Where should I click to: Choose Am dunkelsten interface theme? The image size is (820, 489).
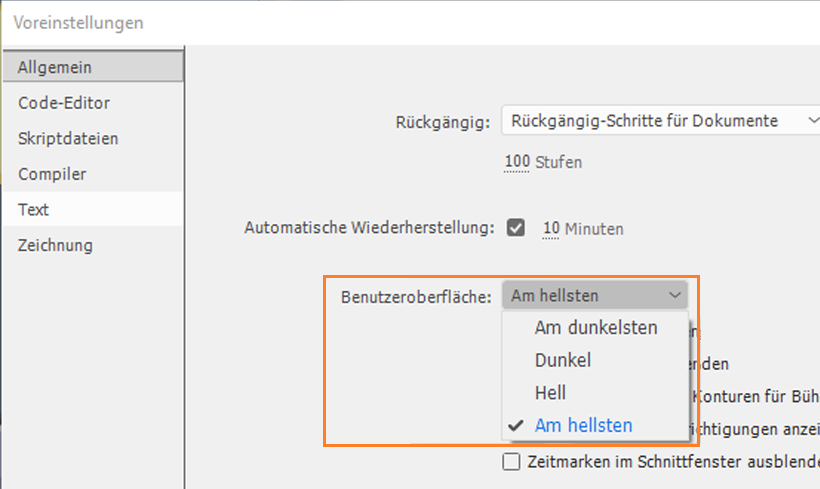(596, 328)
